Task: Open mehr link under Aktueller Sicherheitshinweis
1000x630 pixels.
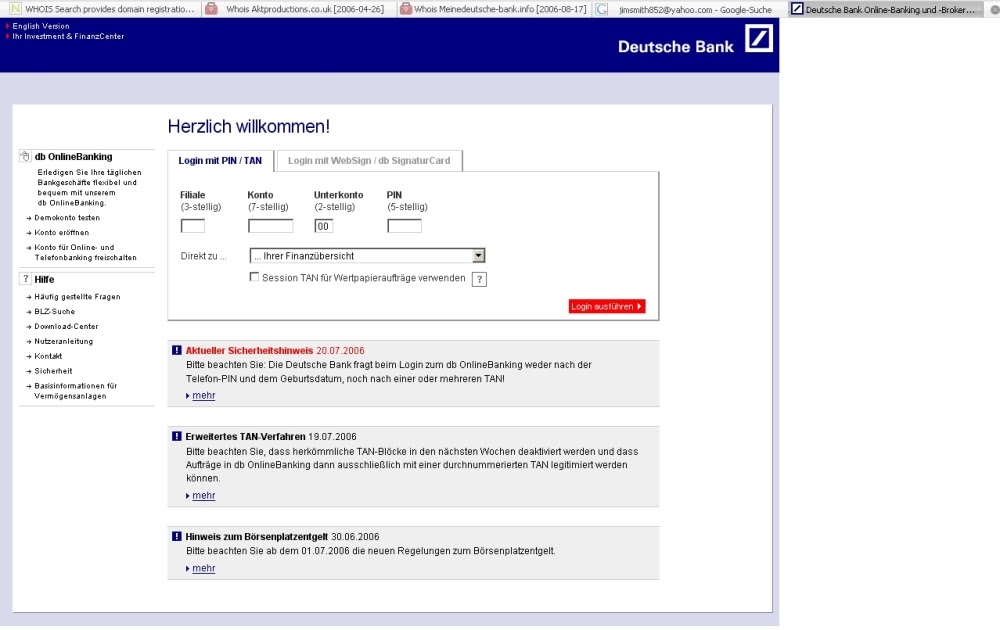Action: (203, 395)
